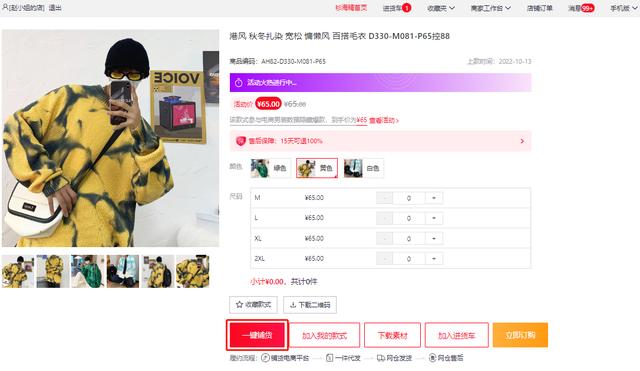Screen dimensions: 640x371
Task: Click the download icon on 下载二维码 button
Action: [293, 304]
